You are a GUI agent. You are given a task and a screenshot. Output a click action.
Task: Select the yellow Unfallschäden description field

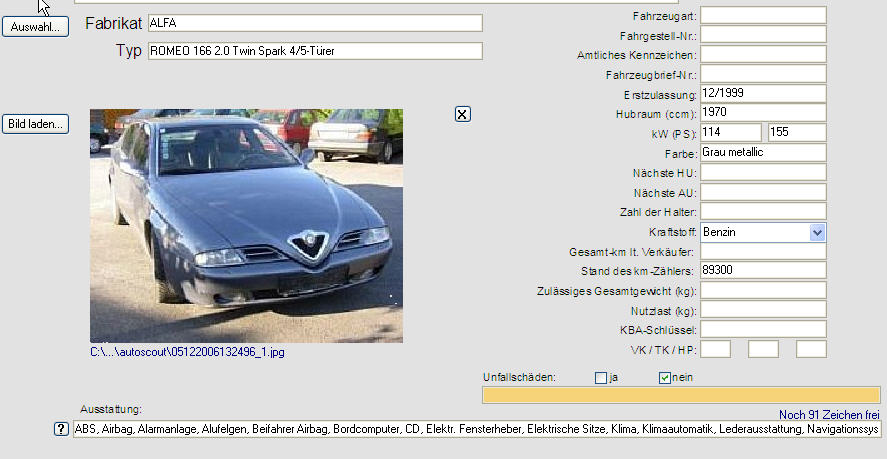click(x=681, y=395)
